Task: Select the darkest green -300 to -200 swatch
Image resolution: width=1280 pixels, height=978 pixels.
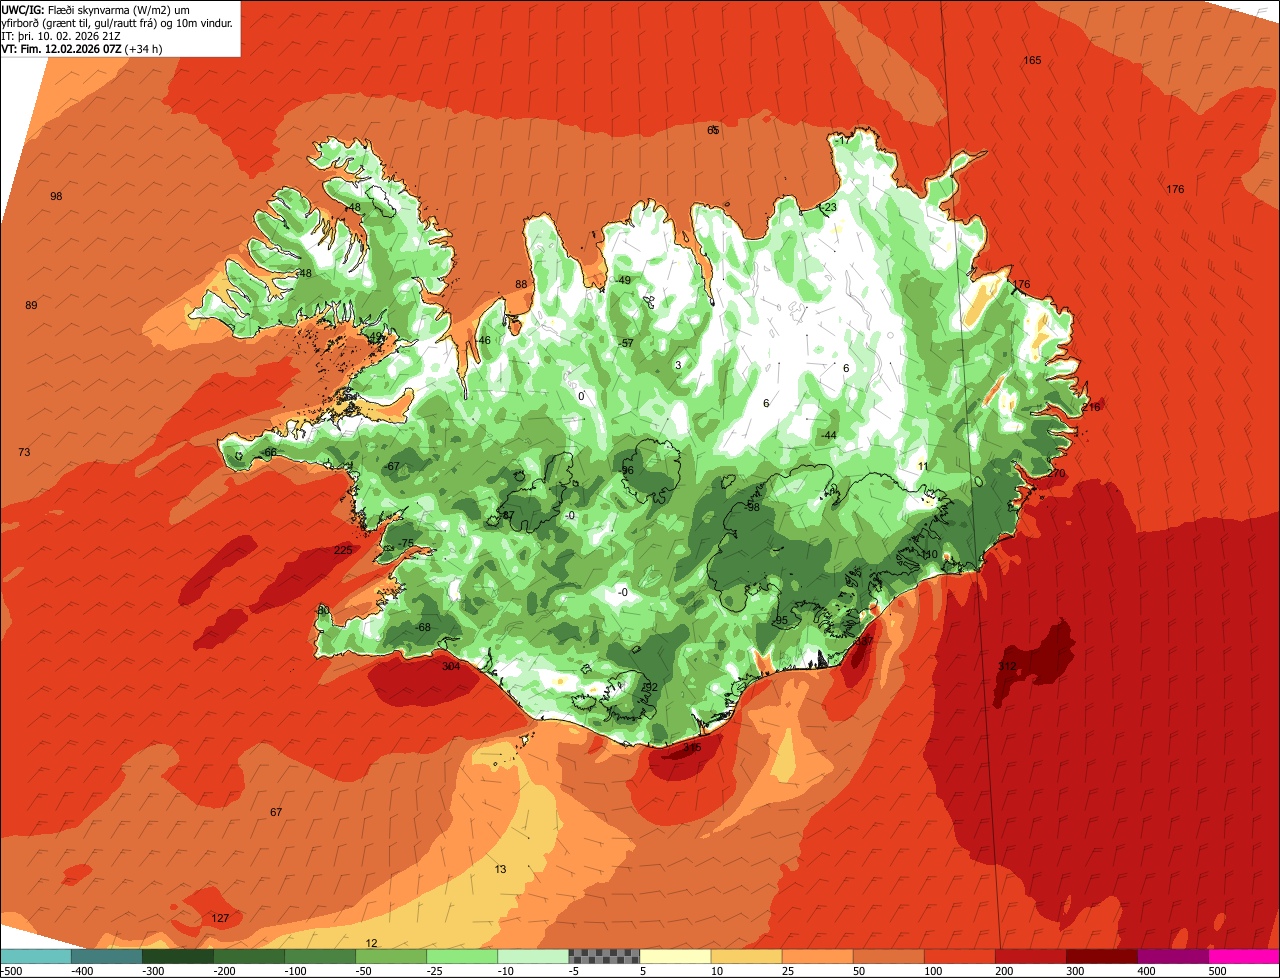Action: coord(177,956)
